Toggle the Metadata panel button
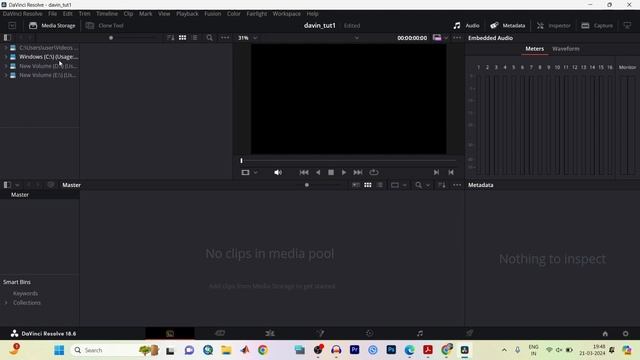Image resolution: width=640 pixels, height=360 pixels. pos(508,25)
